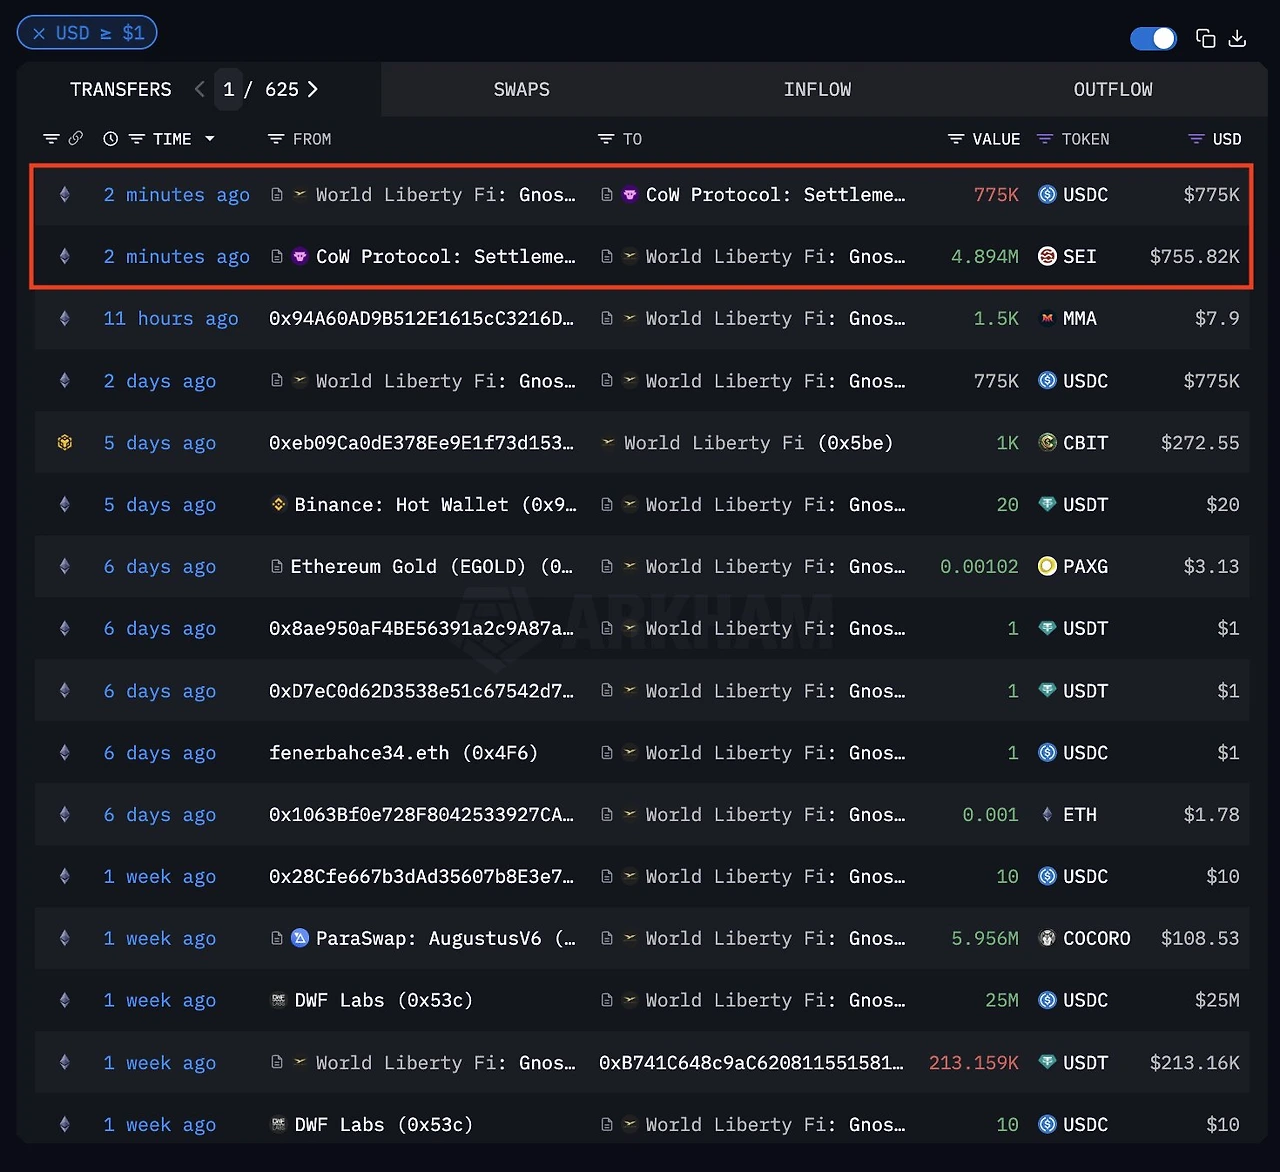Open recipient address 0xB741C648c9aC620811551581

click(x=751, y=1063)
